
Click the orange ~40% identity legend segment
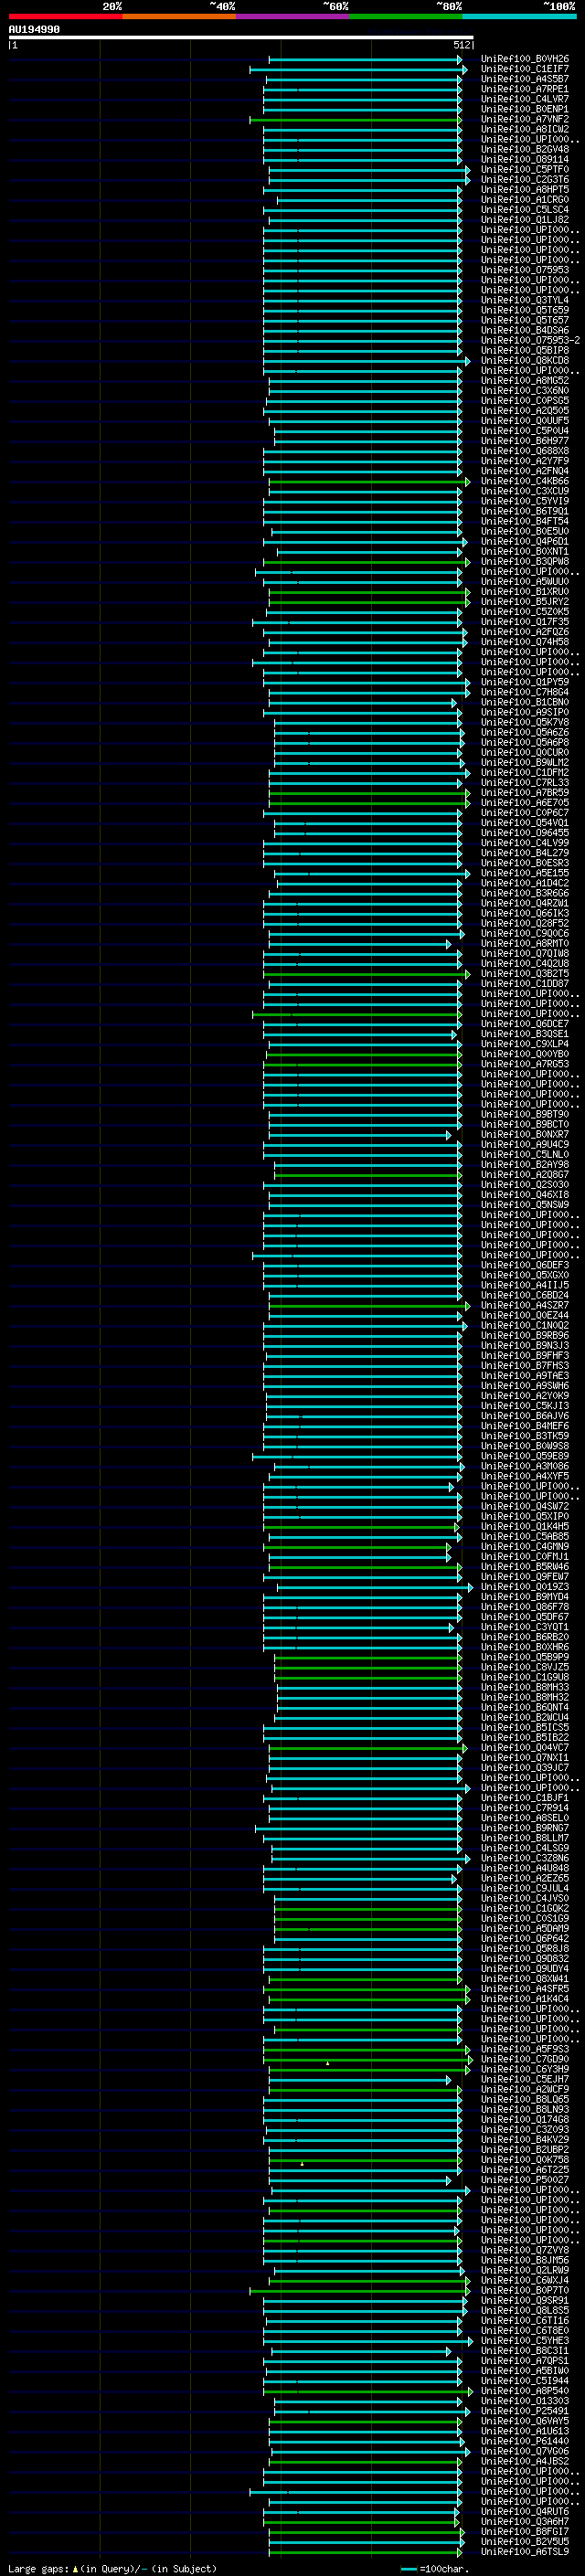pyautogui.click(x=179, y=16)
